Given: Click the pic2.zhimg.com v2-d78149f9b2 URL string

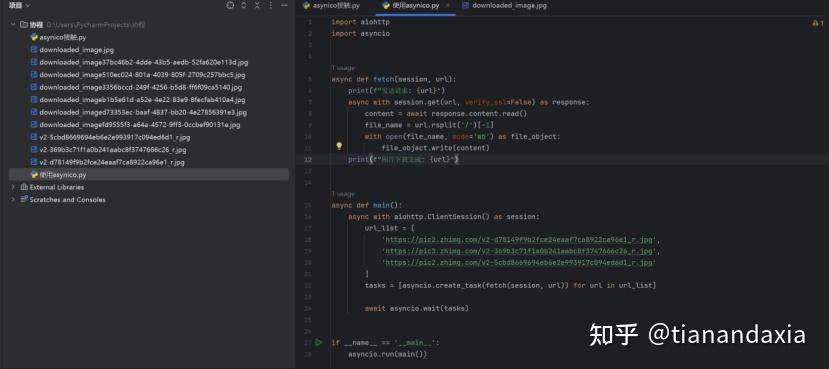Looking at the screenshot, I should [519, 240].
